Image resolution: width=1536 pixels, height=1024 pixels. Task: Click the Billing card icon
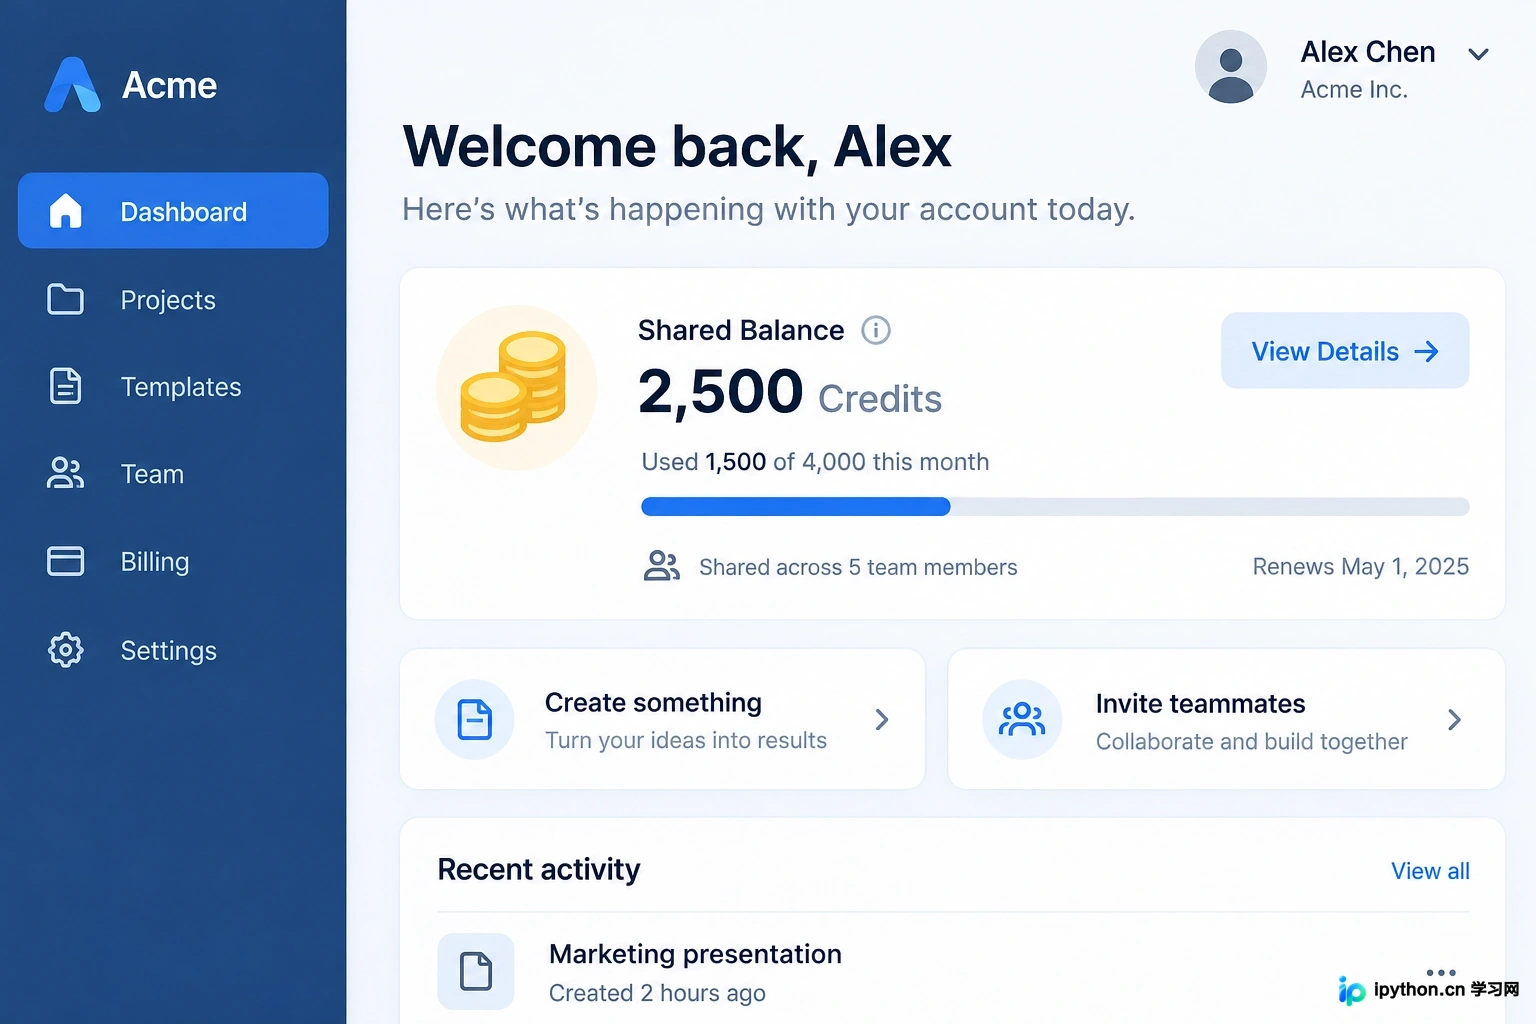(66, 561)
